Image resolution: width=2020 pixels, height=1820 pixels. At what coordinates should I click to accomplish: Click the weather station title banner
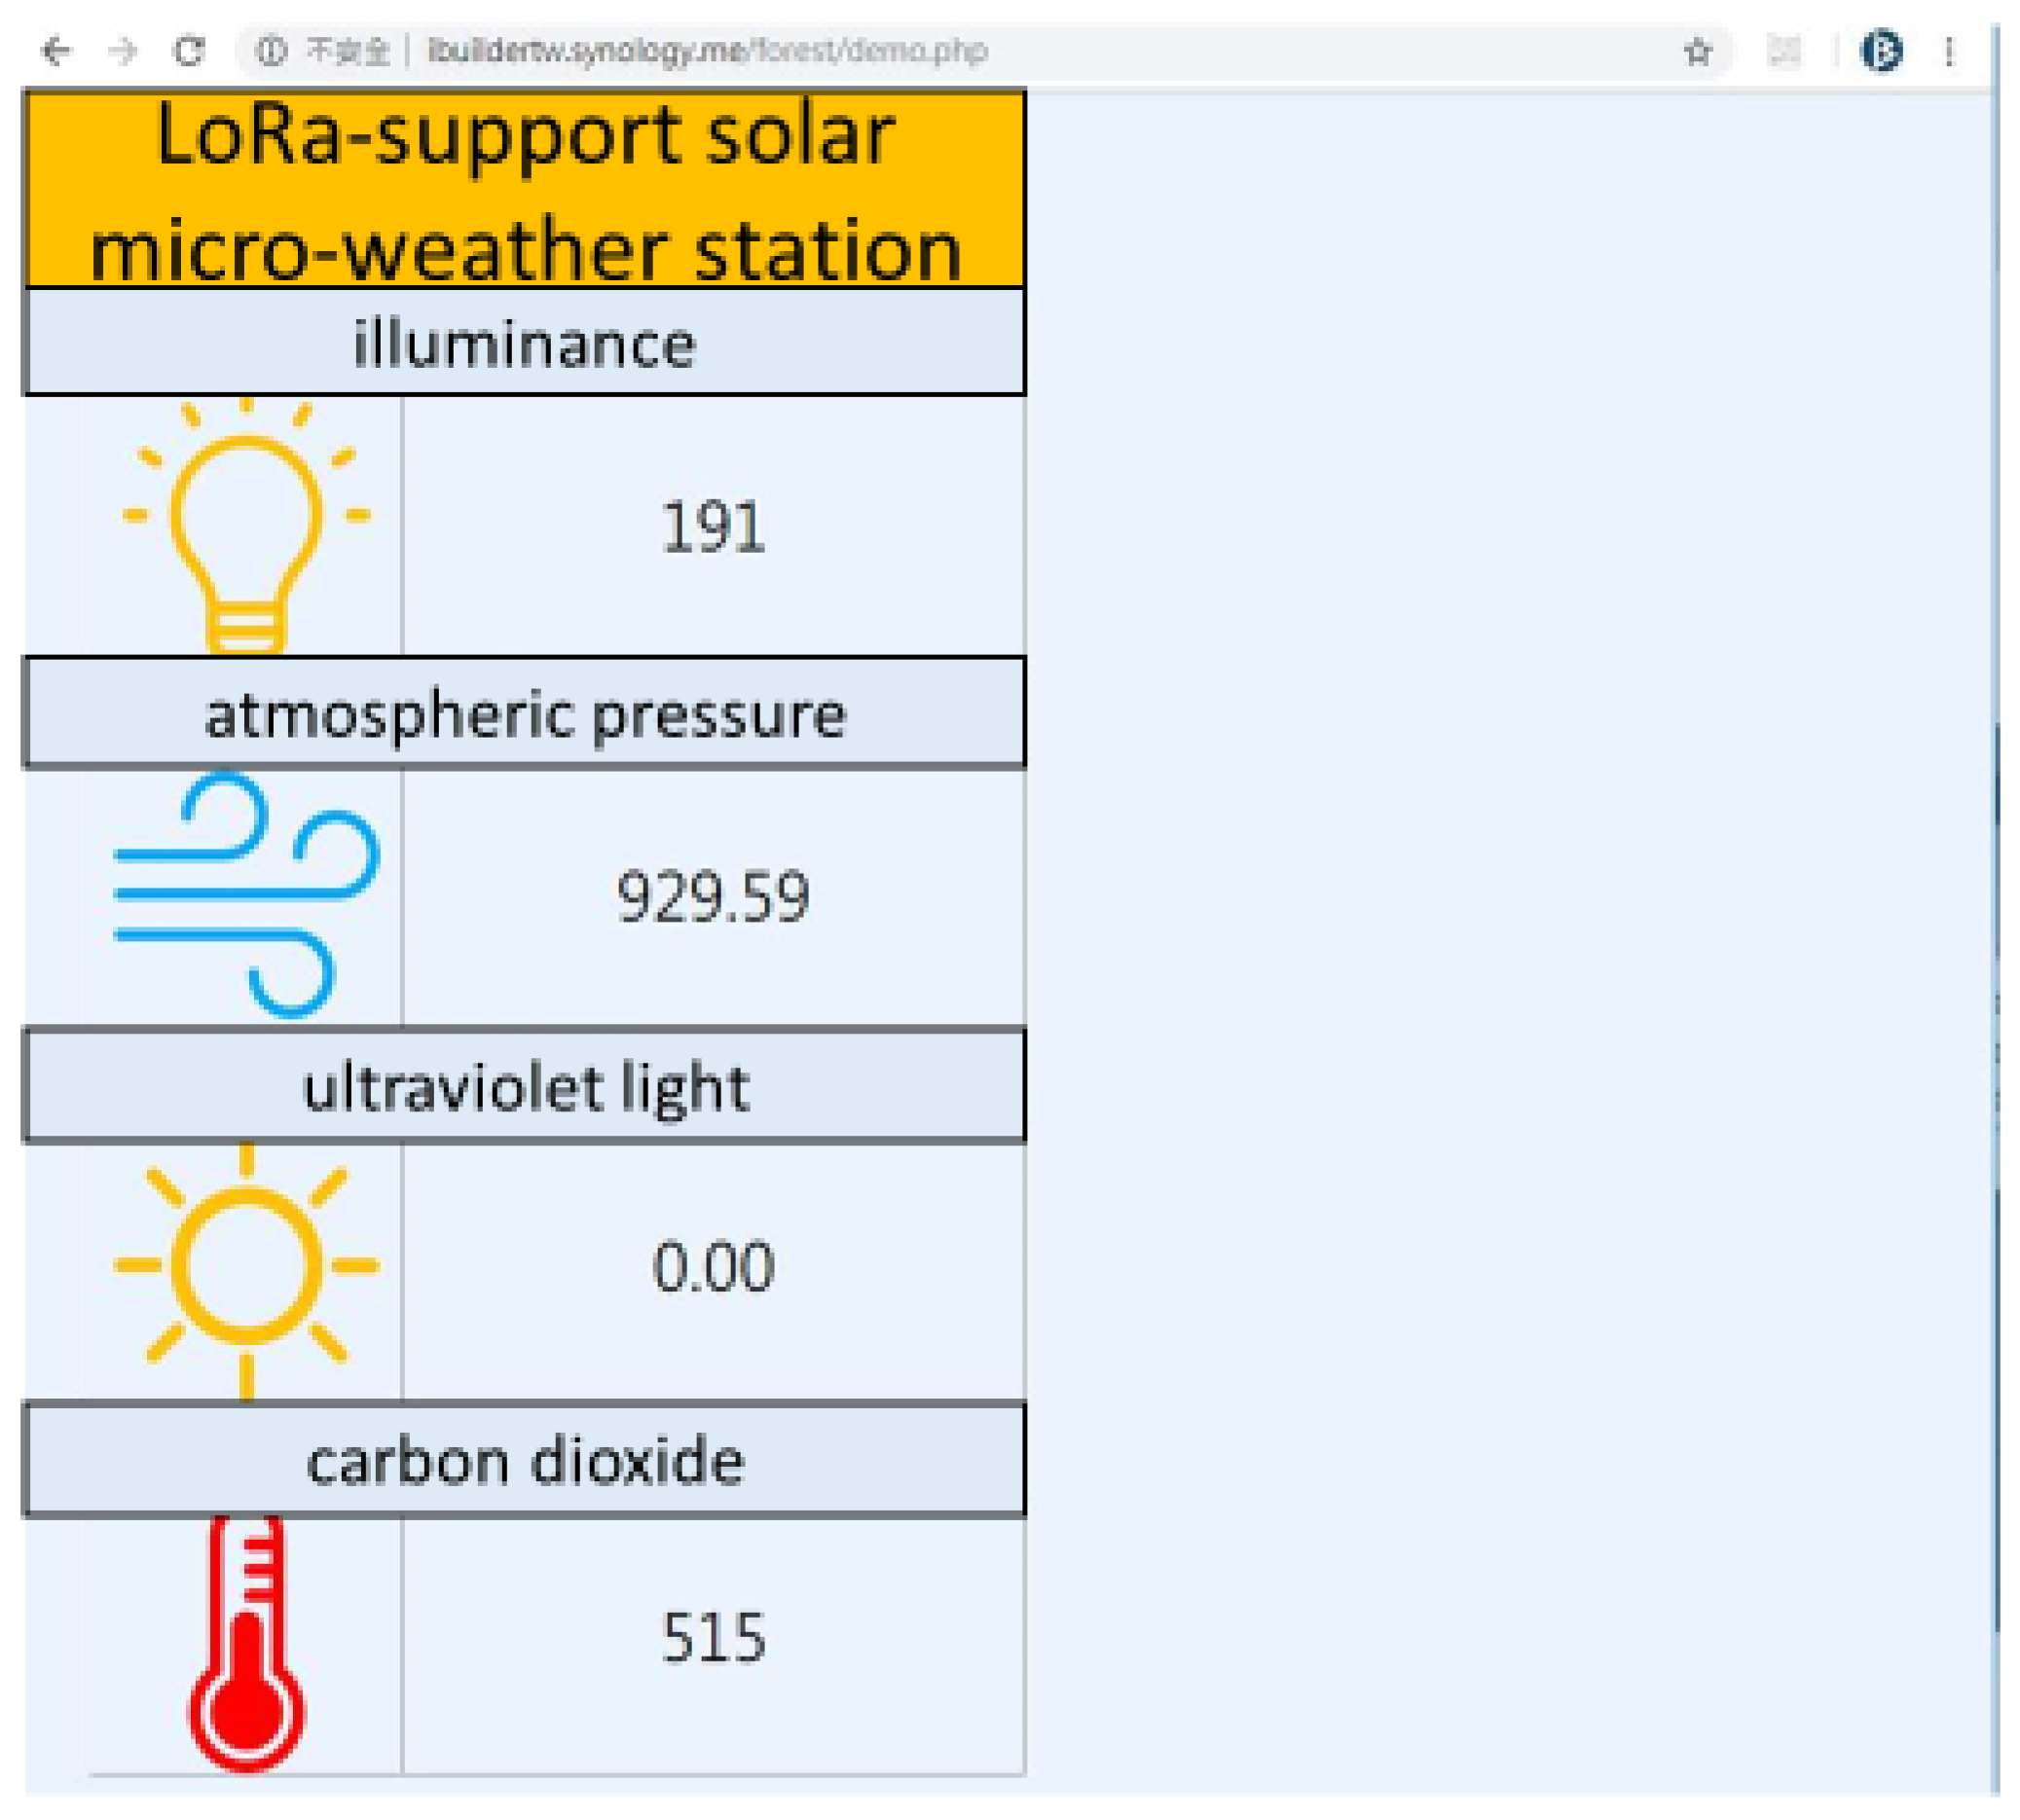(524, 190)
